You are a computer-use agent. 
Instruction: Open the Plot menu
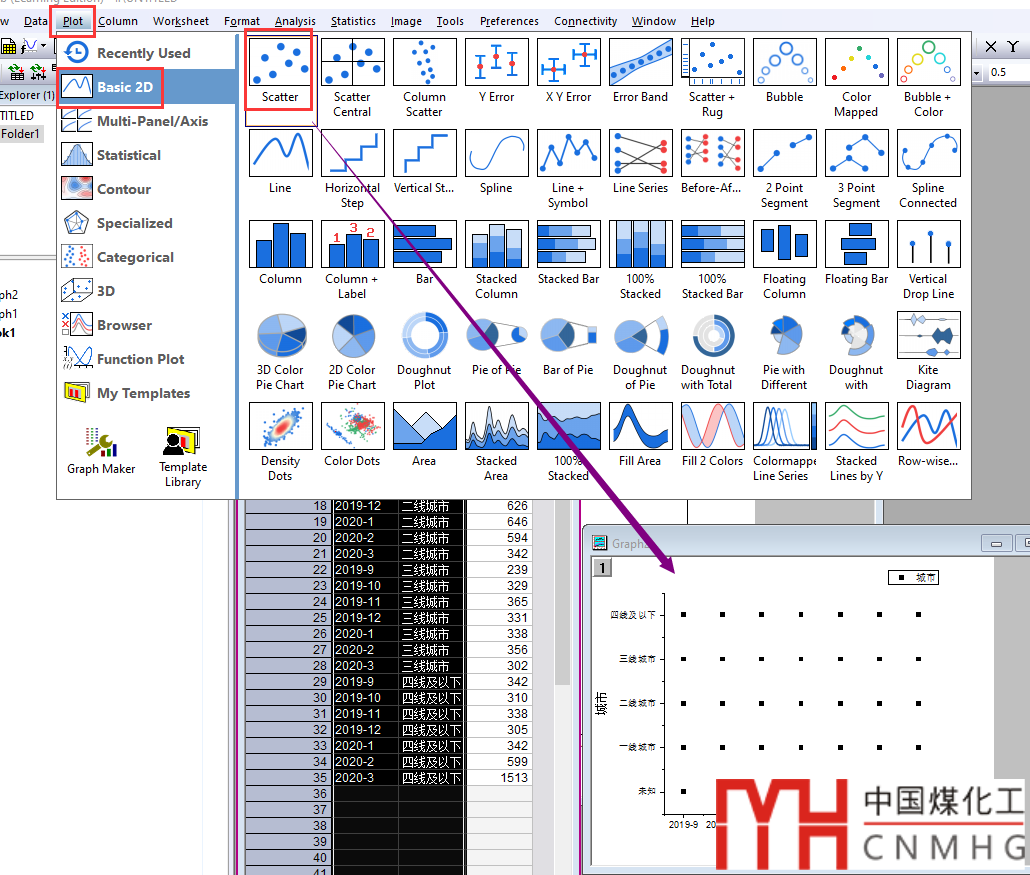coord(73,21)
